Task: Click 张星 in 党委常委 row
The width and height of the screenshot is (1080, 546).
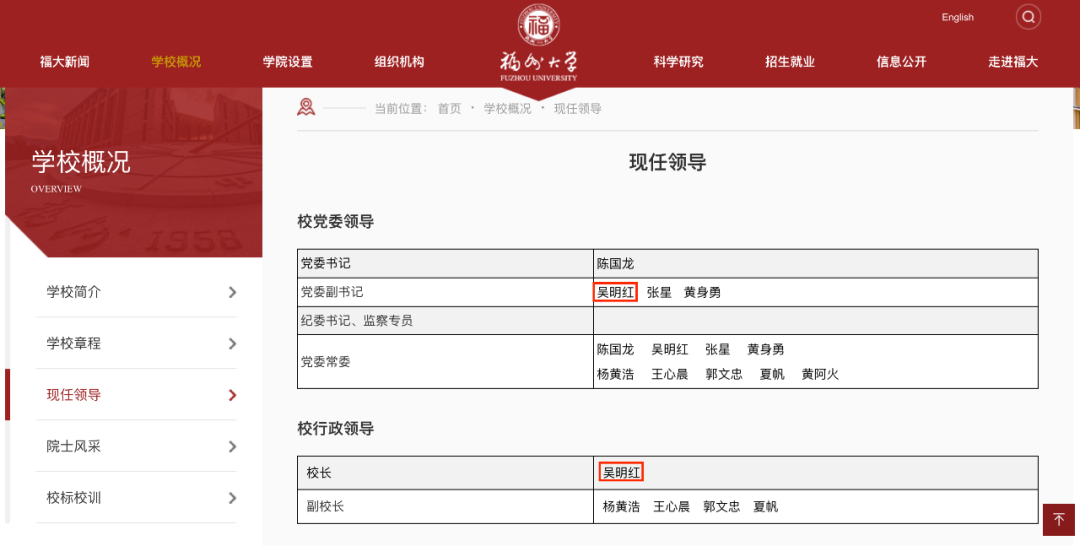Action: pyautogui.click(x=718, y=350)
